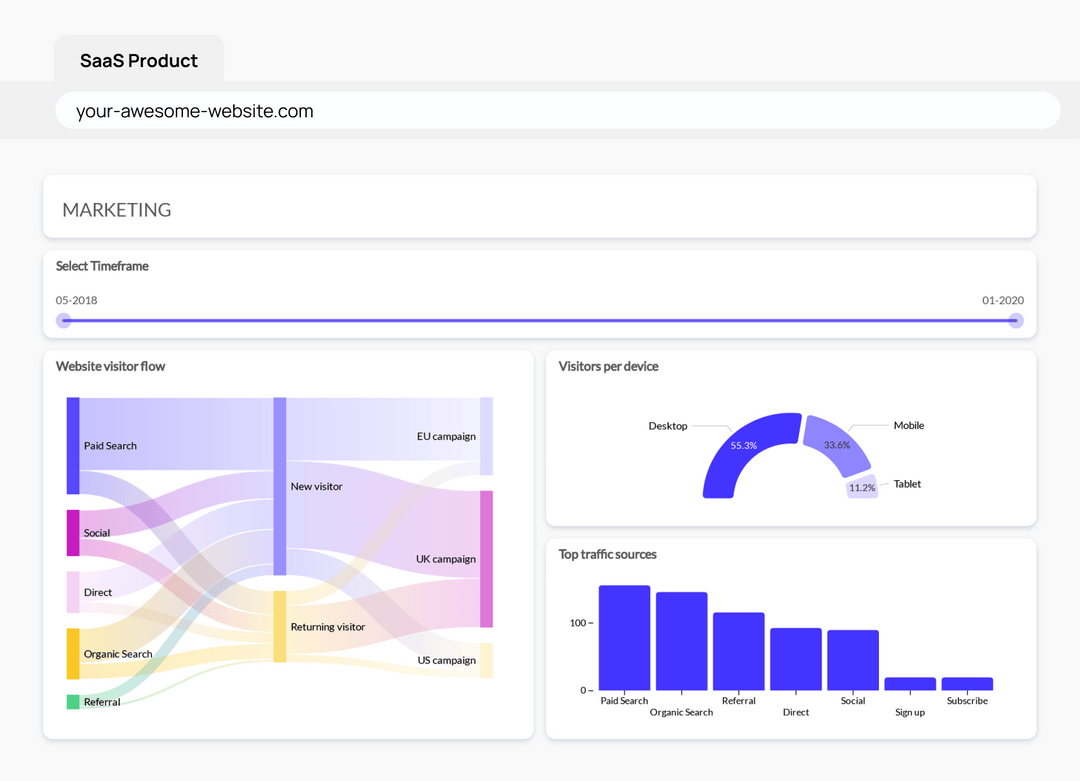Select the SaaS Product tab
Screen dimensions: 1080x781
138,60
